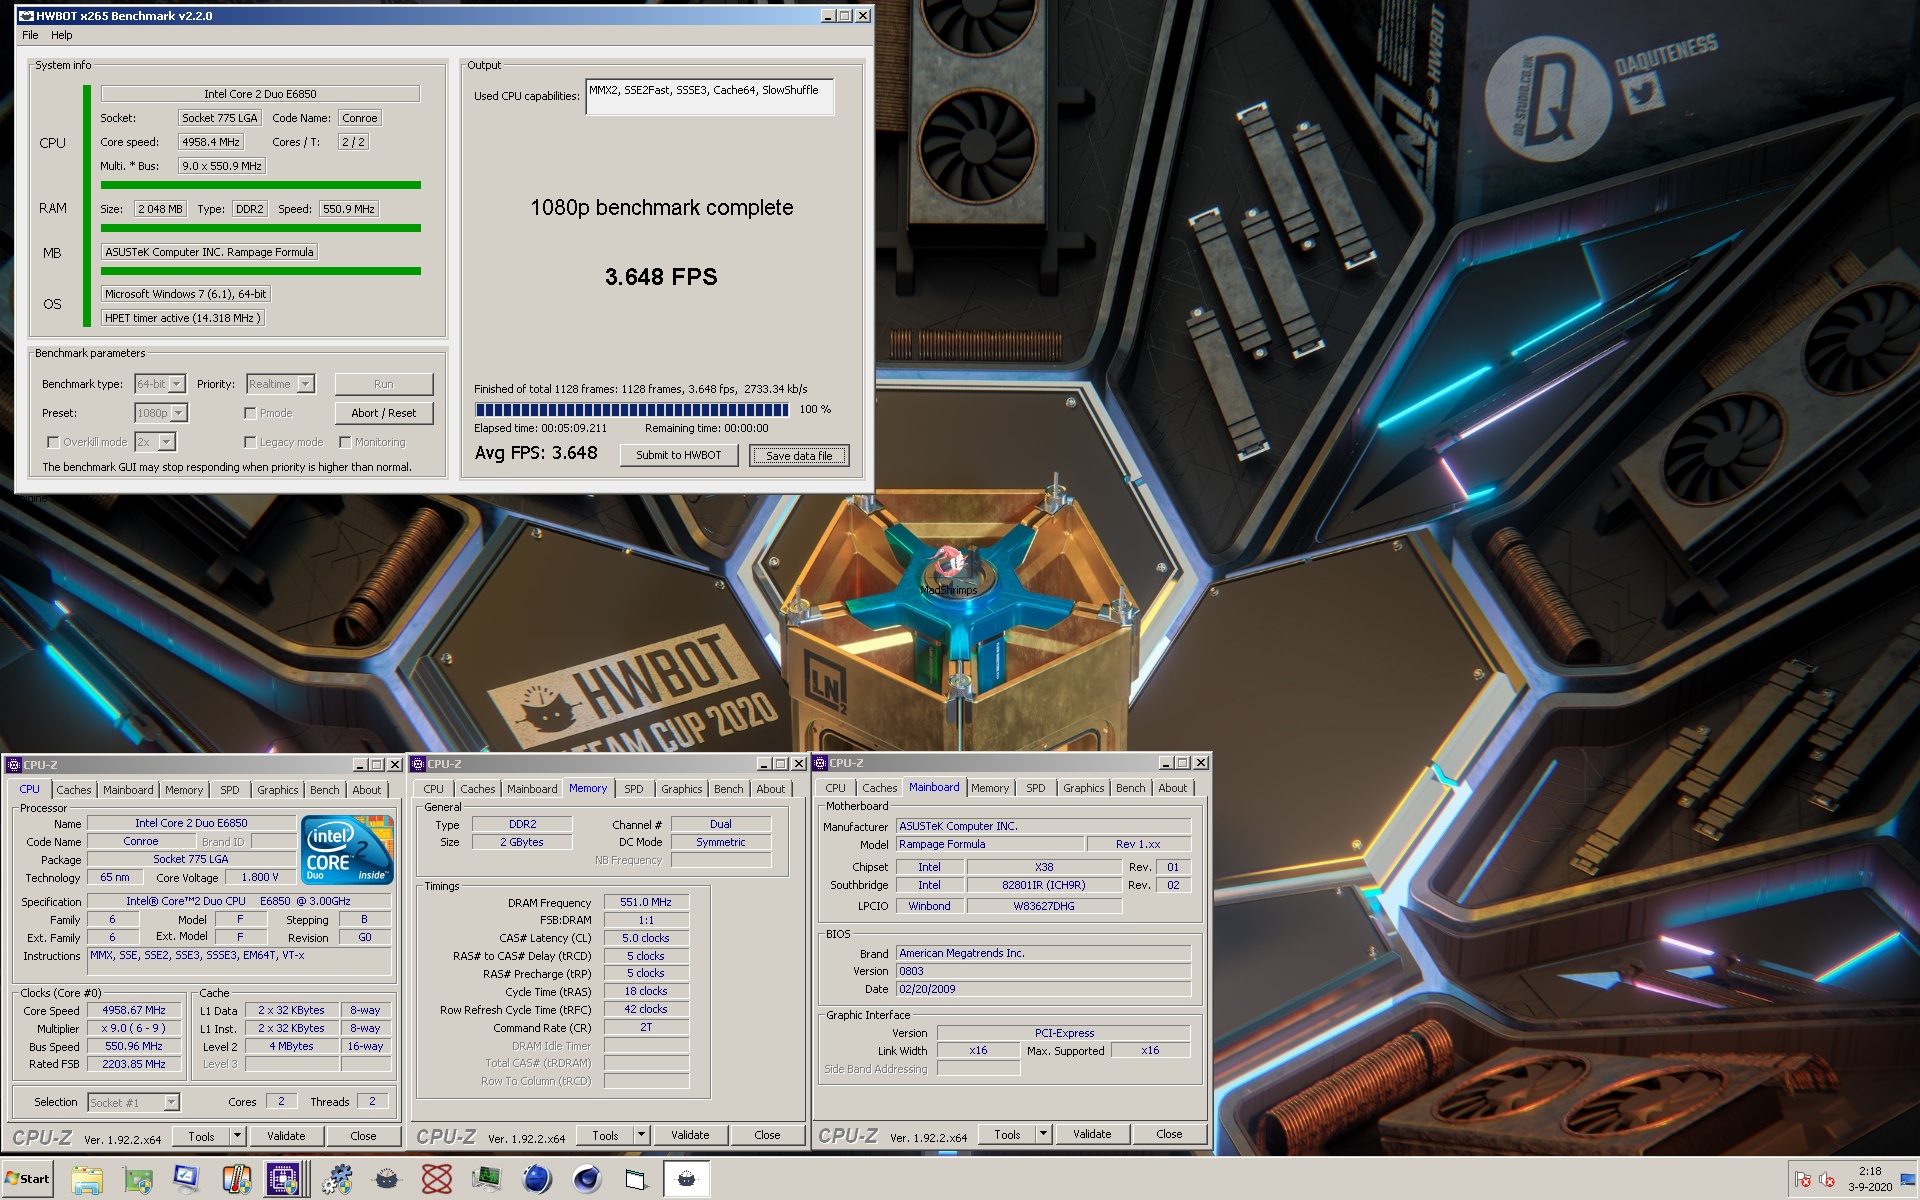This screenshot has width=1920, height=1200.
Task: Enable the Monitoring checkbox
Action: 345,442
